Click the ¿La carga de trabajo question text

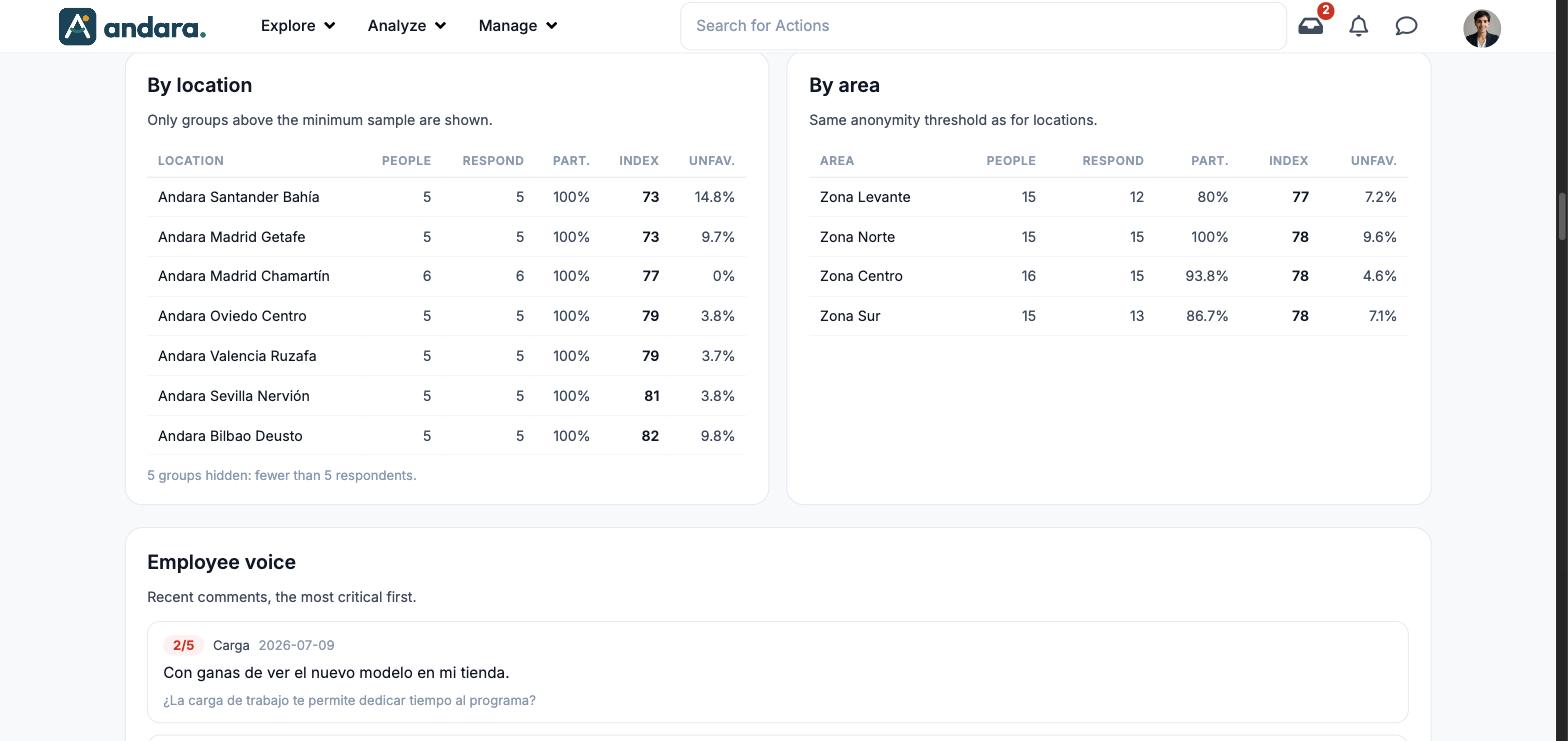349,700
